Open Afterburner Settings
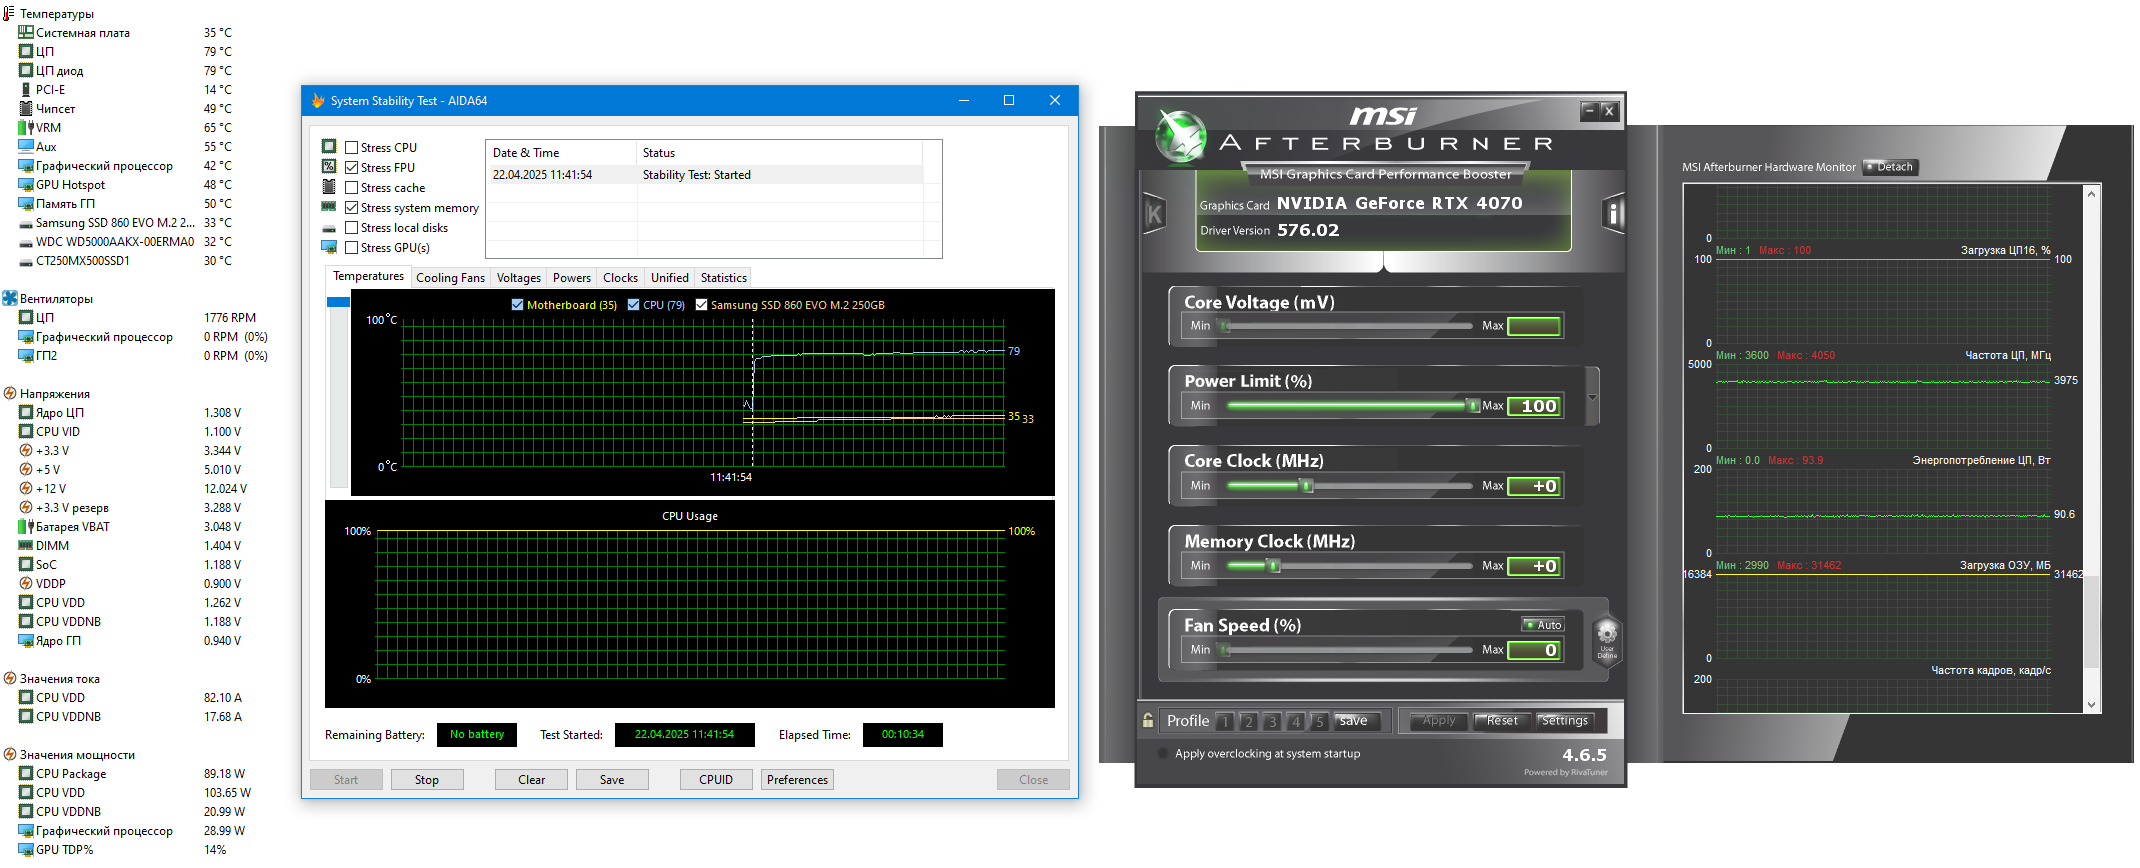Image resolution: width=2140 pixels, height=868 pixels. tap(1564, 721)
